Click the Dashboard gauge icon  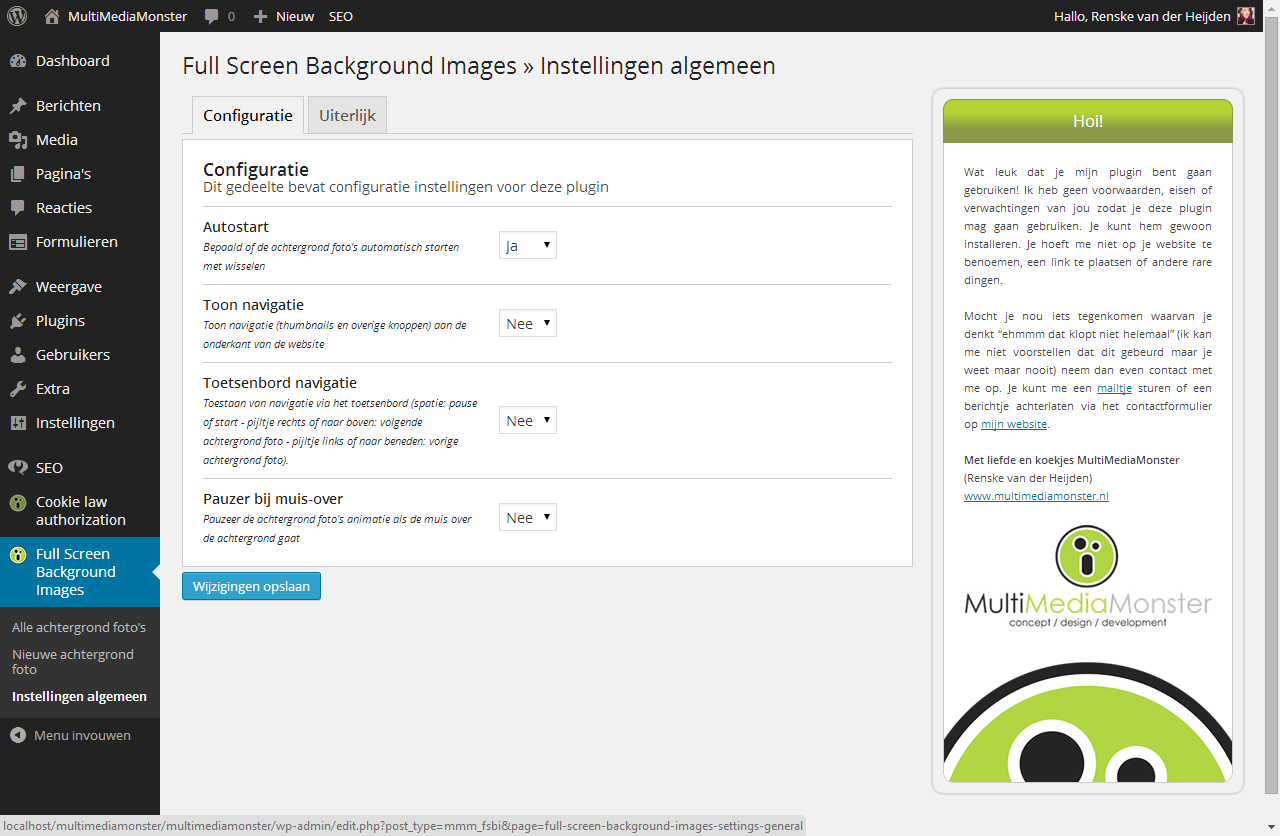[18, 61]
